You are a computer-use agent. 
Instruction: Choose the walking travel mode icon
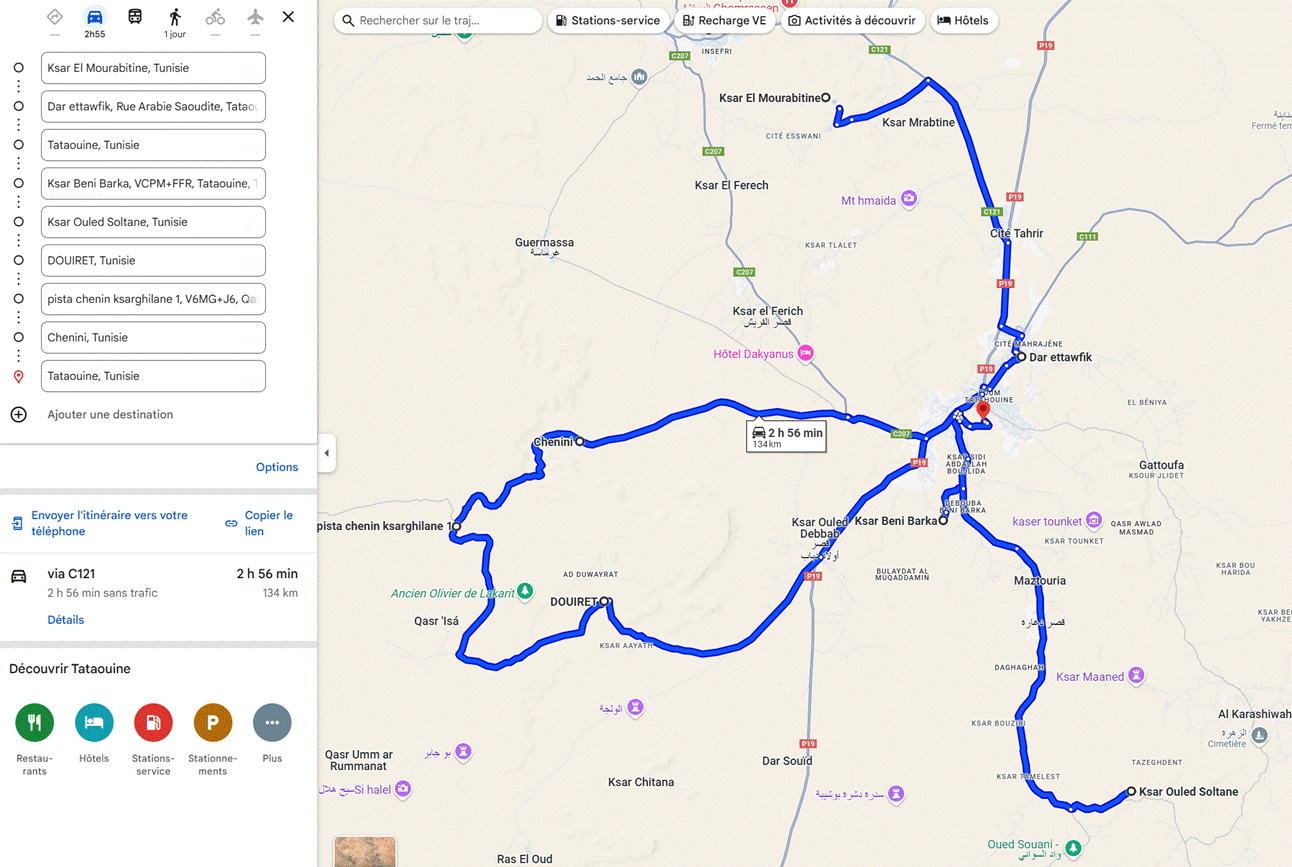175,17
